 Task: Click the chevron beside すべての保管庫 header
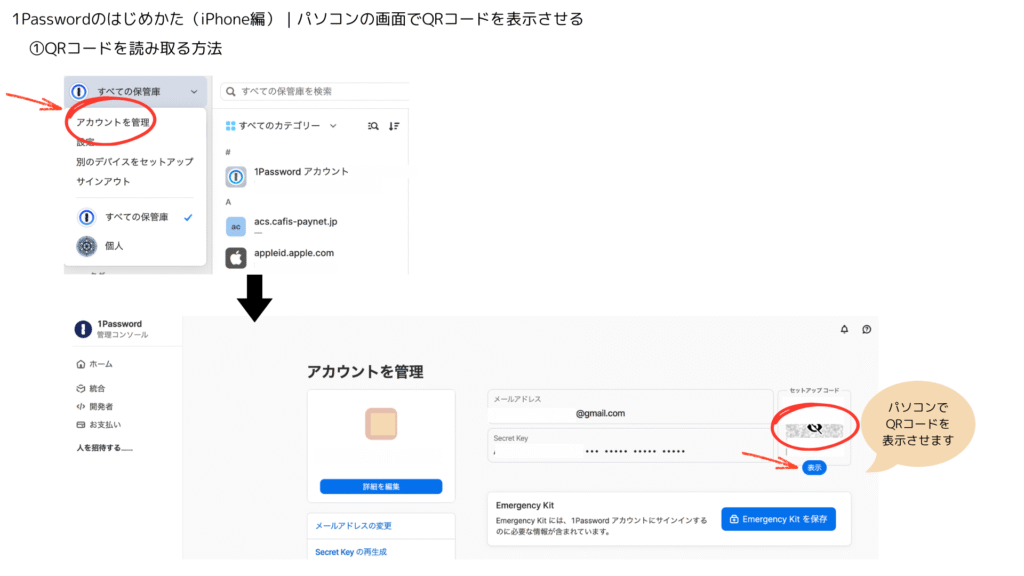(194, 92)
